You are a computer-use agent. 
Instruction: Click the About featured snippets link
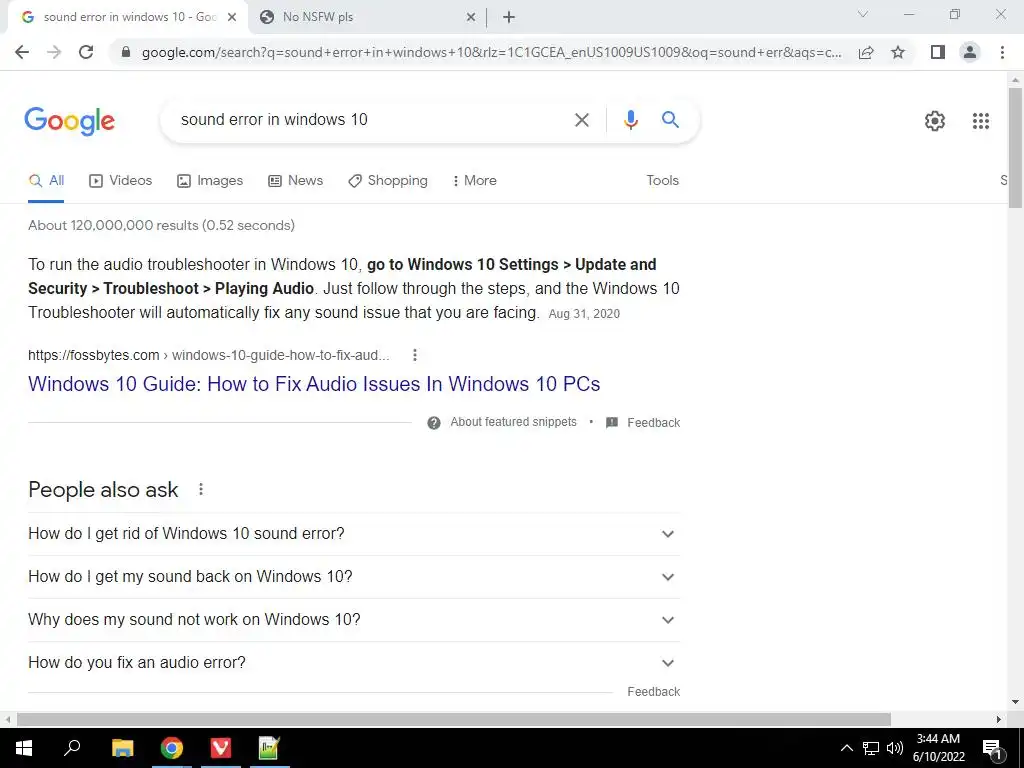click(513, 423)
